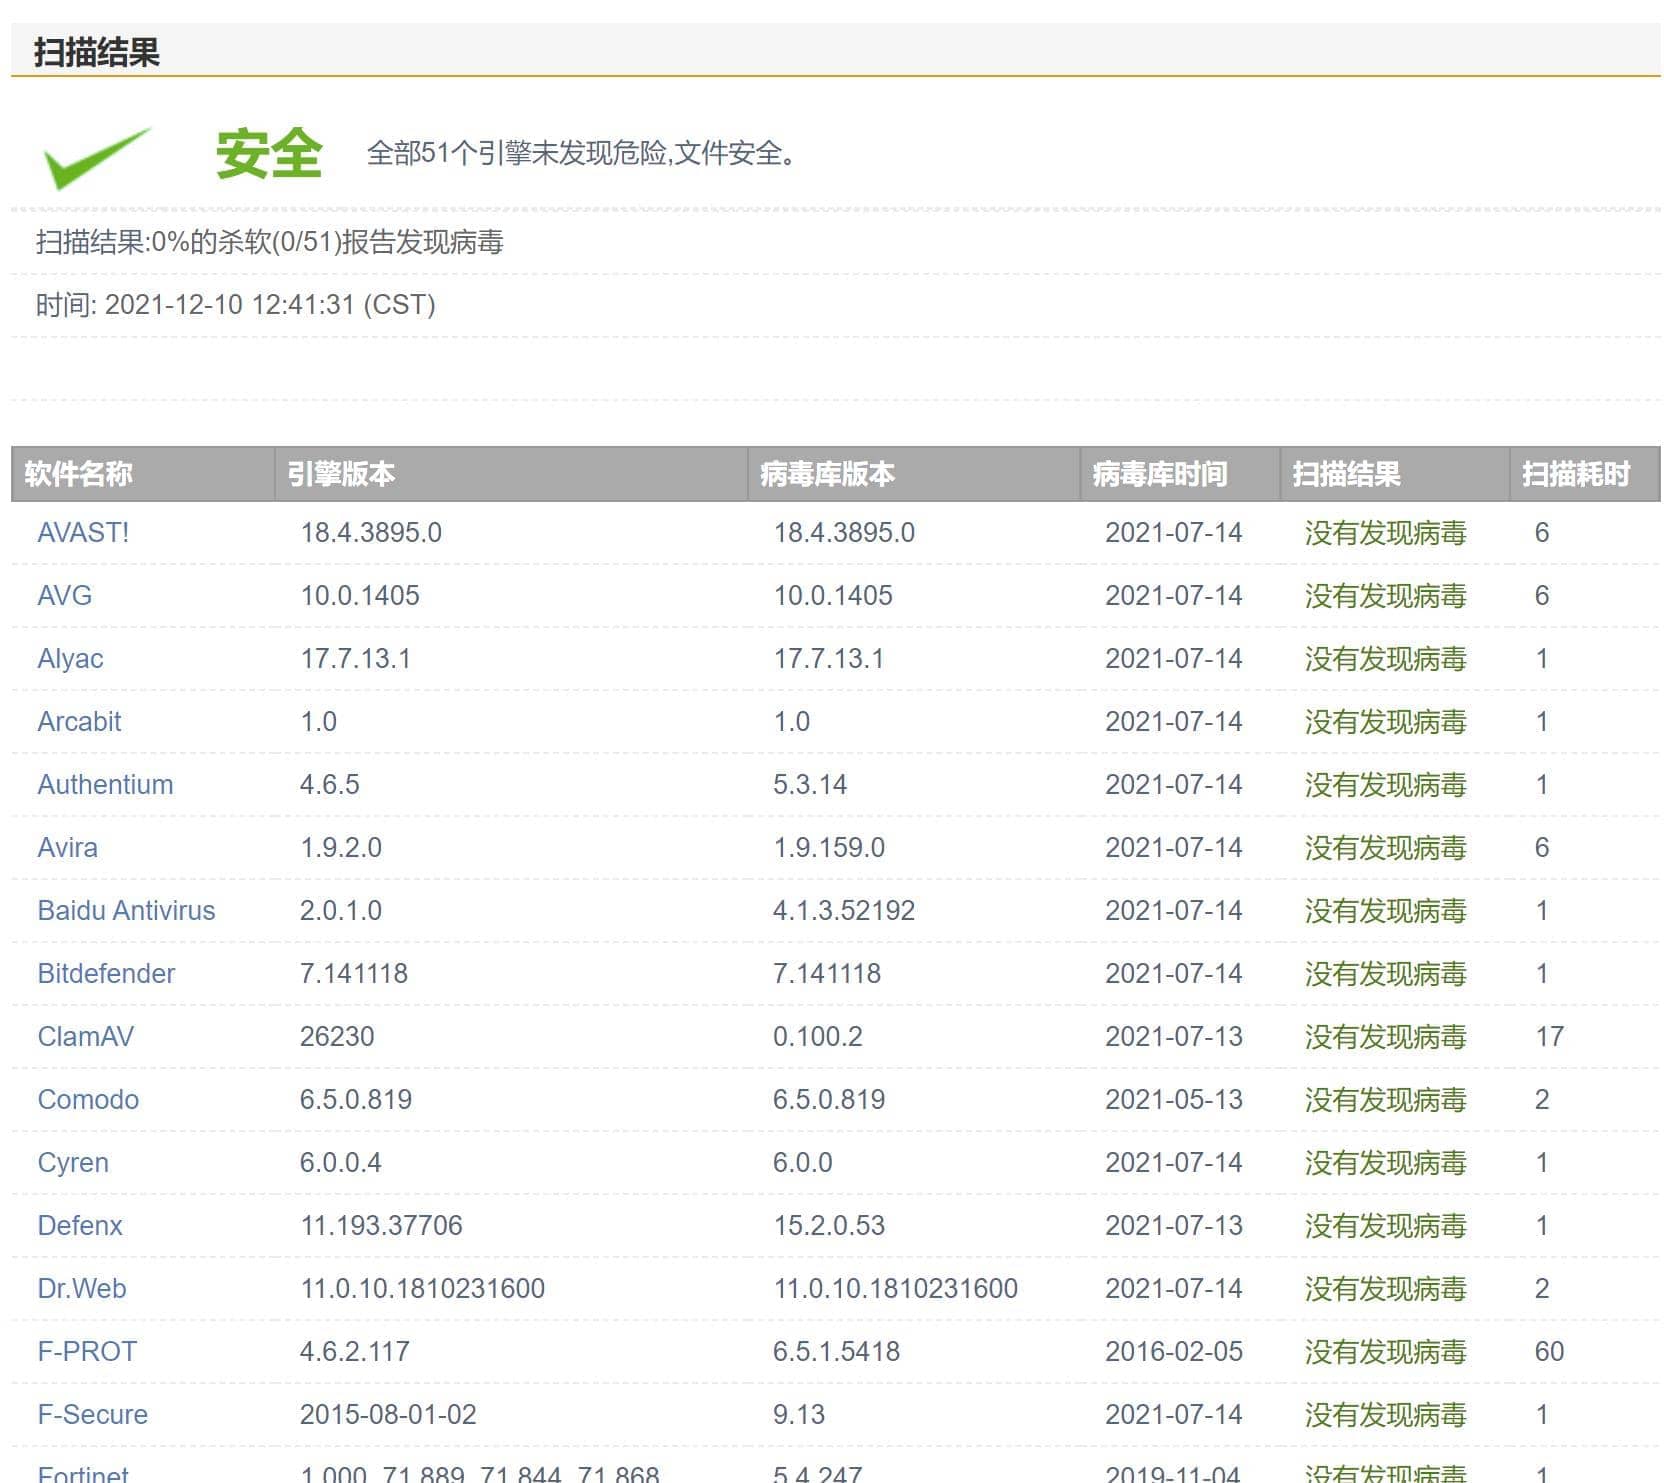Open the Avira engine link
Image resolution: width=1664 pixels, height=1483 pixels.
pos(67,847)
